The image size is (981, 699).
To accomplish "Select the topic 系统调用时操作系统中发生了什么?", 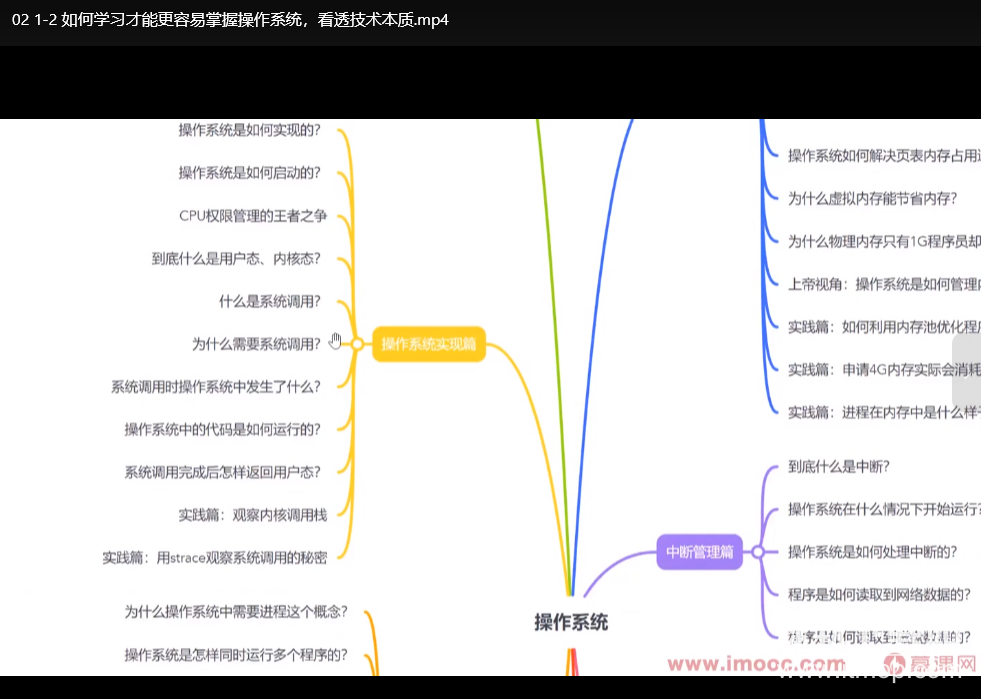I will [x=216, y=387].
